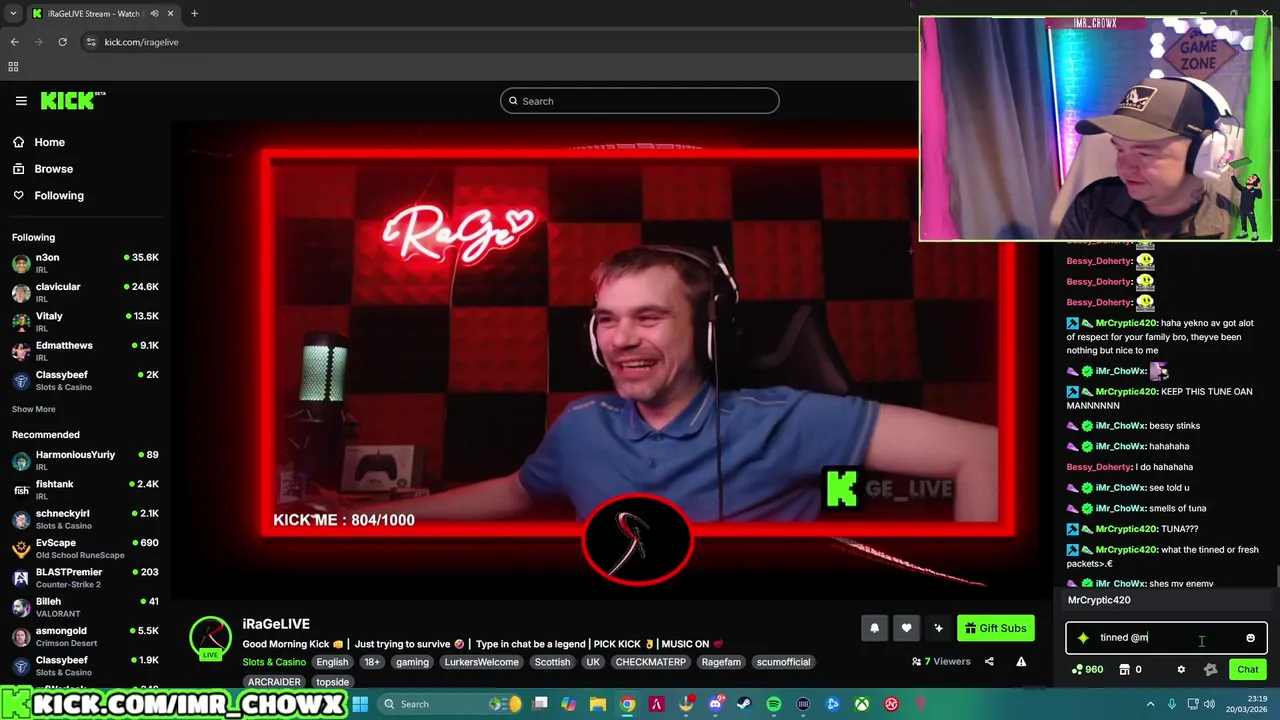Click iRaGeLIVE channel avatar
The width and height of the screenshot is (1280, 720).
tap(210, 637)
